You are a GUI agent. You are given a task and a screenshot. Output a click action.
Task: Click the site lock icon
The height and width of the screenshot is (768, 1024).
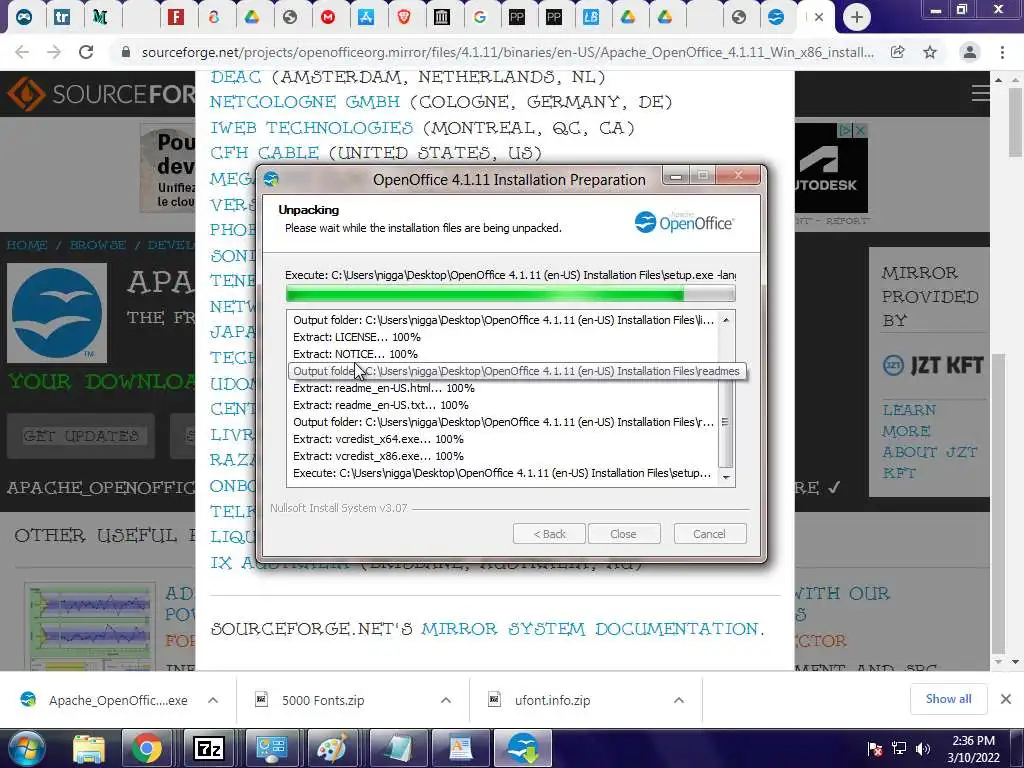[x=126, y=52]
